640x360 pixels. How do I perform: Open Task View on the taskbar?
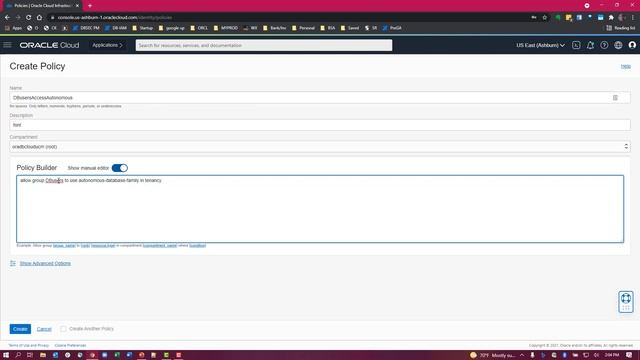click(x=30, y=355)
